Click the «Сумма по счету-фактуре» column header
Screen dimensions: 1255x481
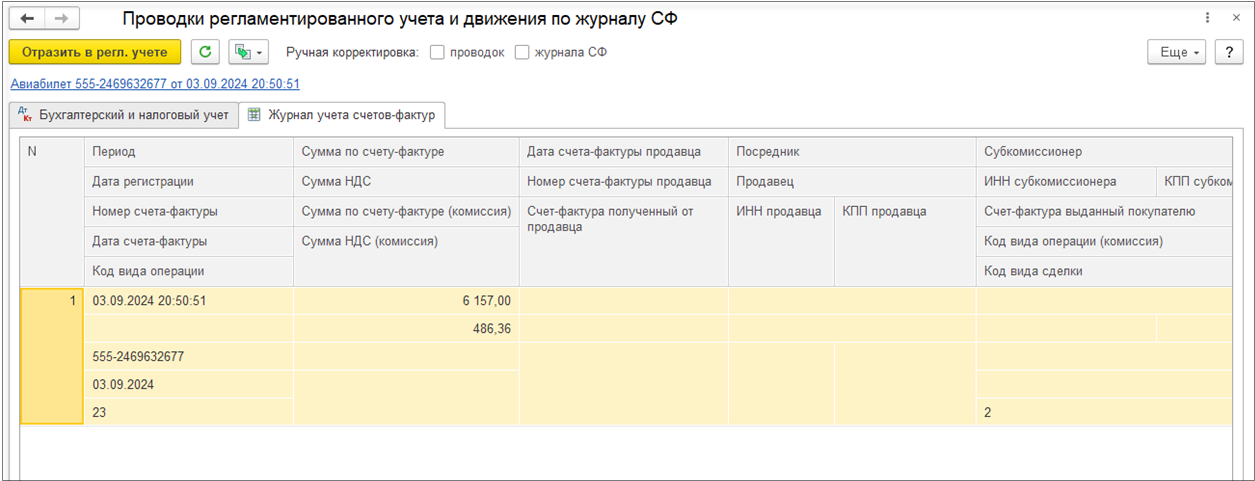(373, 152)
